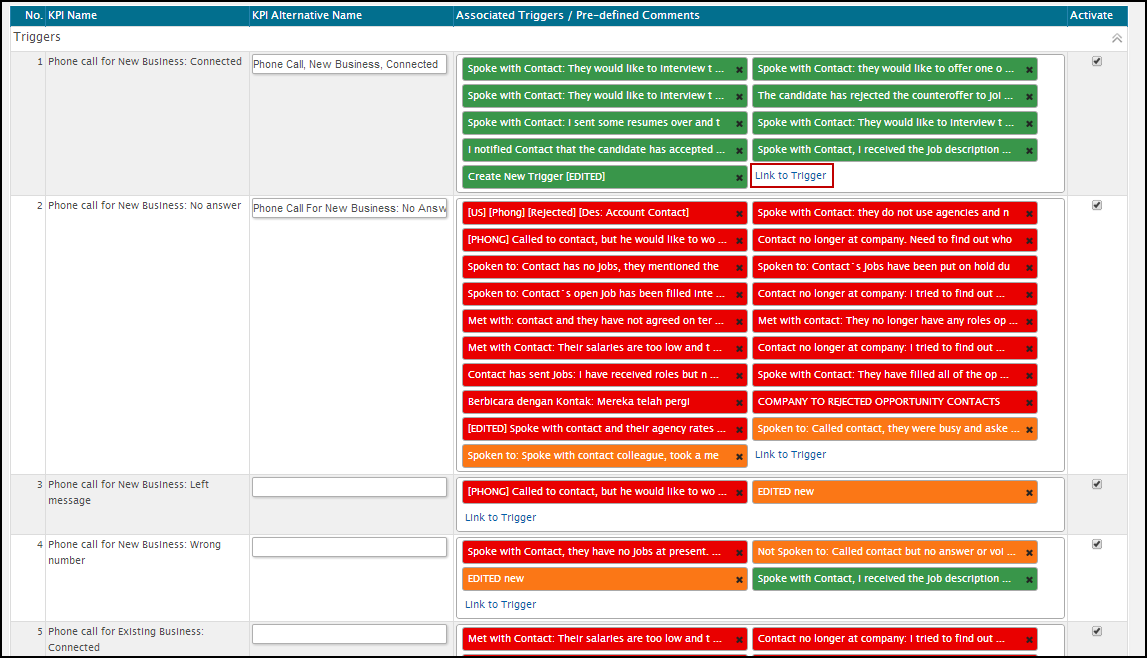This screenshot has width=1147, height=658.
Task: Remove the 'Contact has sent jobs' trigger tag
Action: pos(740,377)
